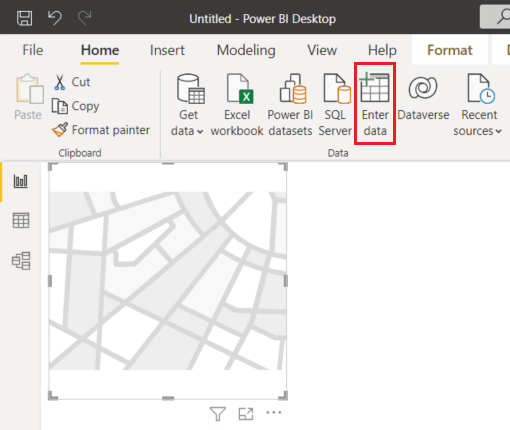Connect to SQL Server
The image size is (510, 430).
(335, 105)
